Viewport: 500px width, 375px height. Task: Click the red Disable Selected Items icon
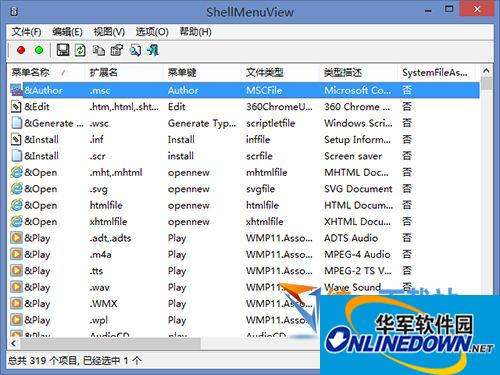pos(21,50)
